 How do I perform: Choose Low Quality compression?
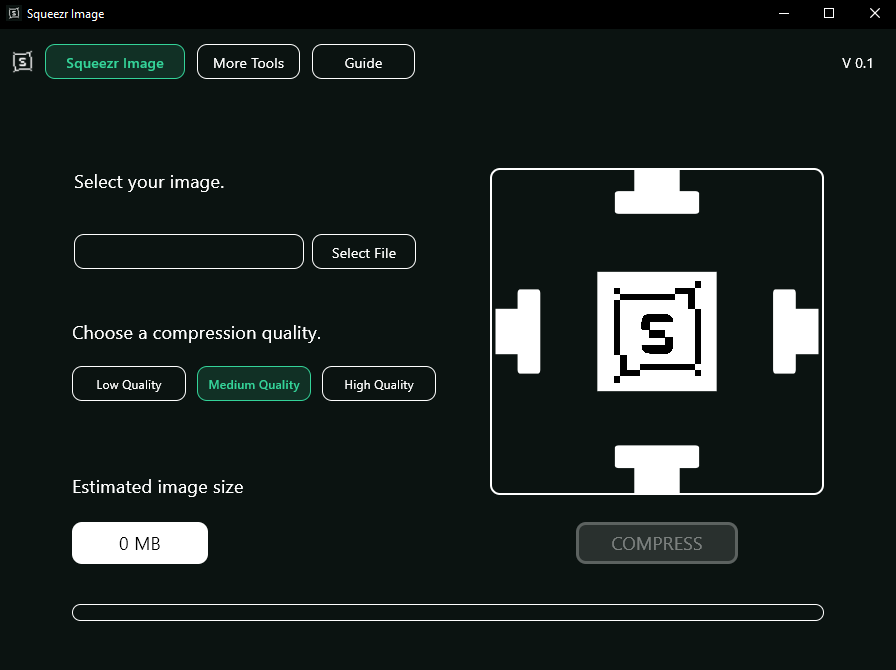[129, 384]
